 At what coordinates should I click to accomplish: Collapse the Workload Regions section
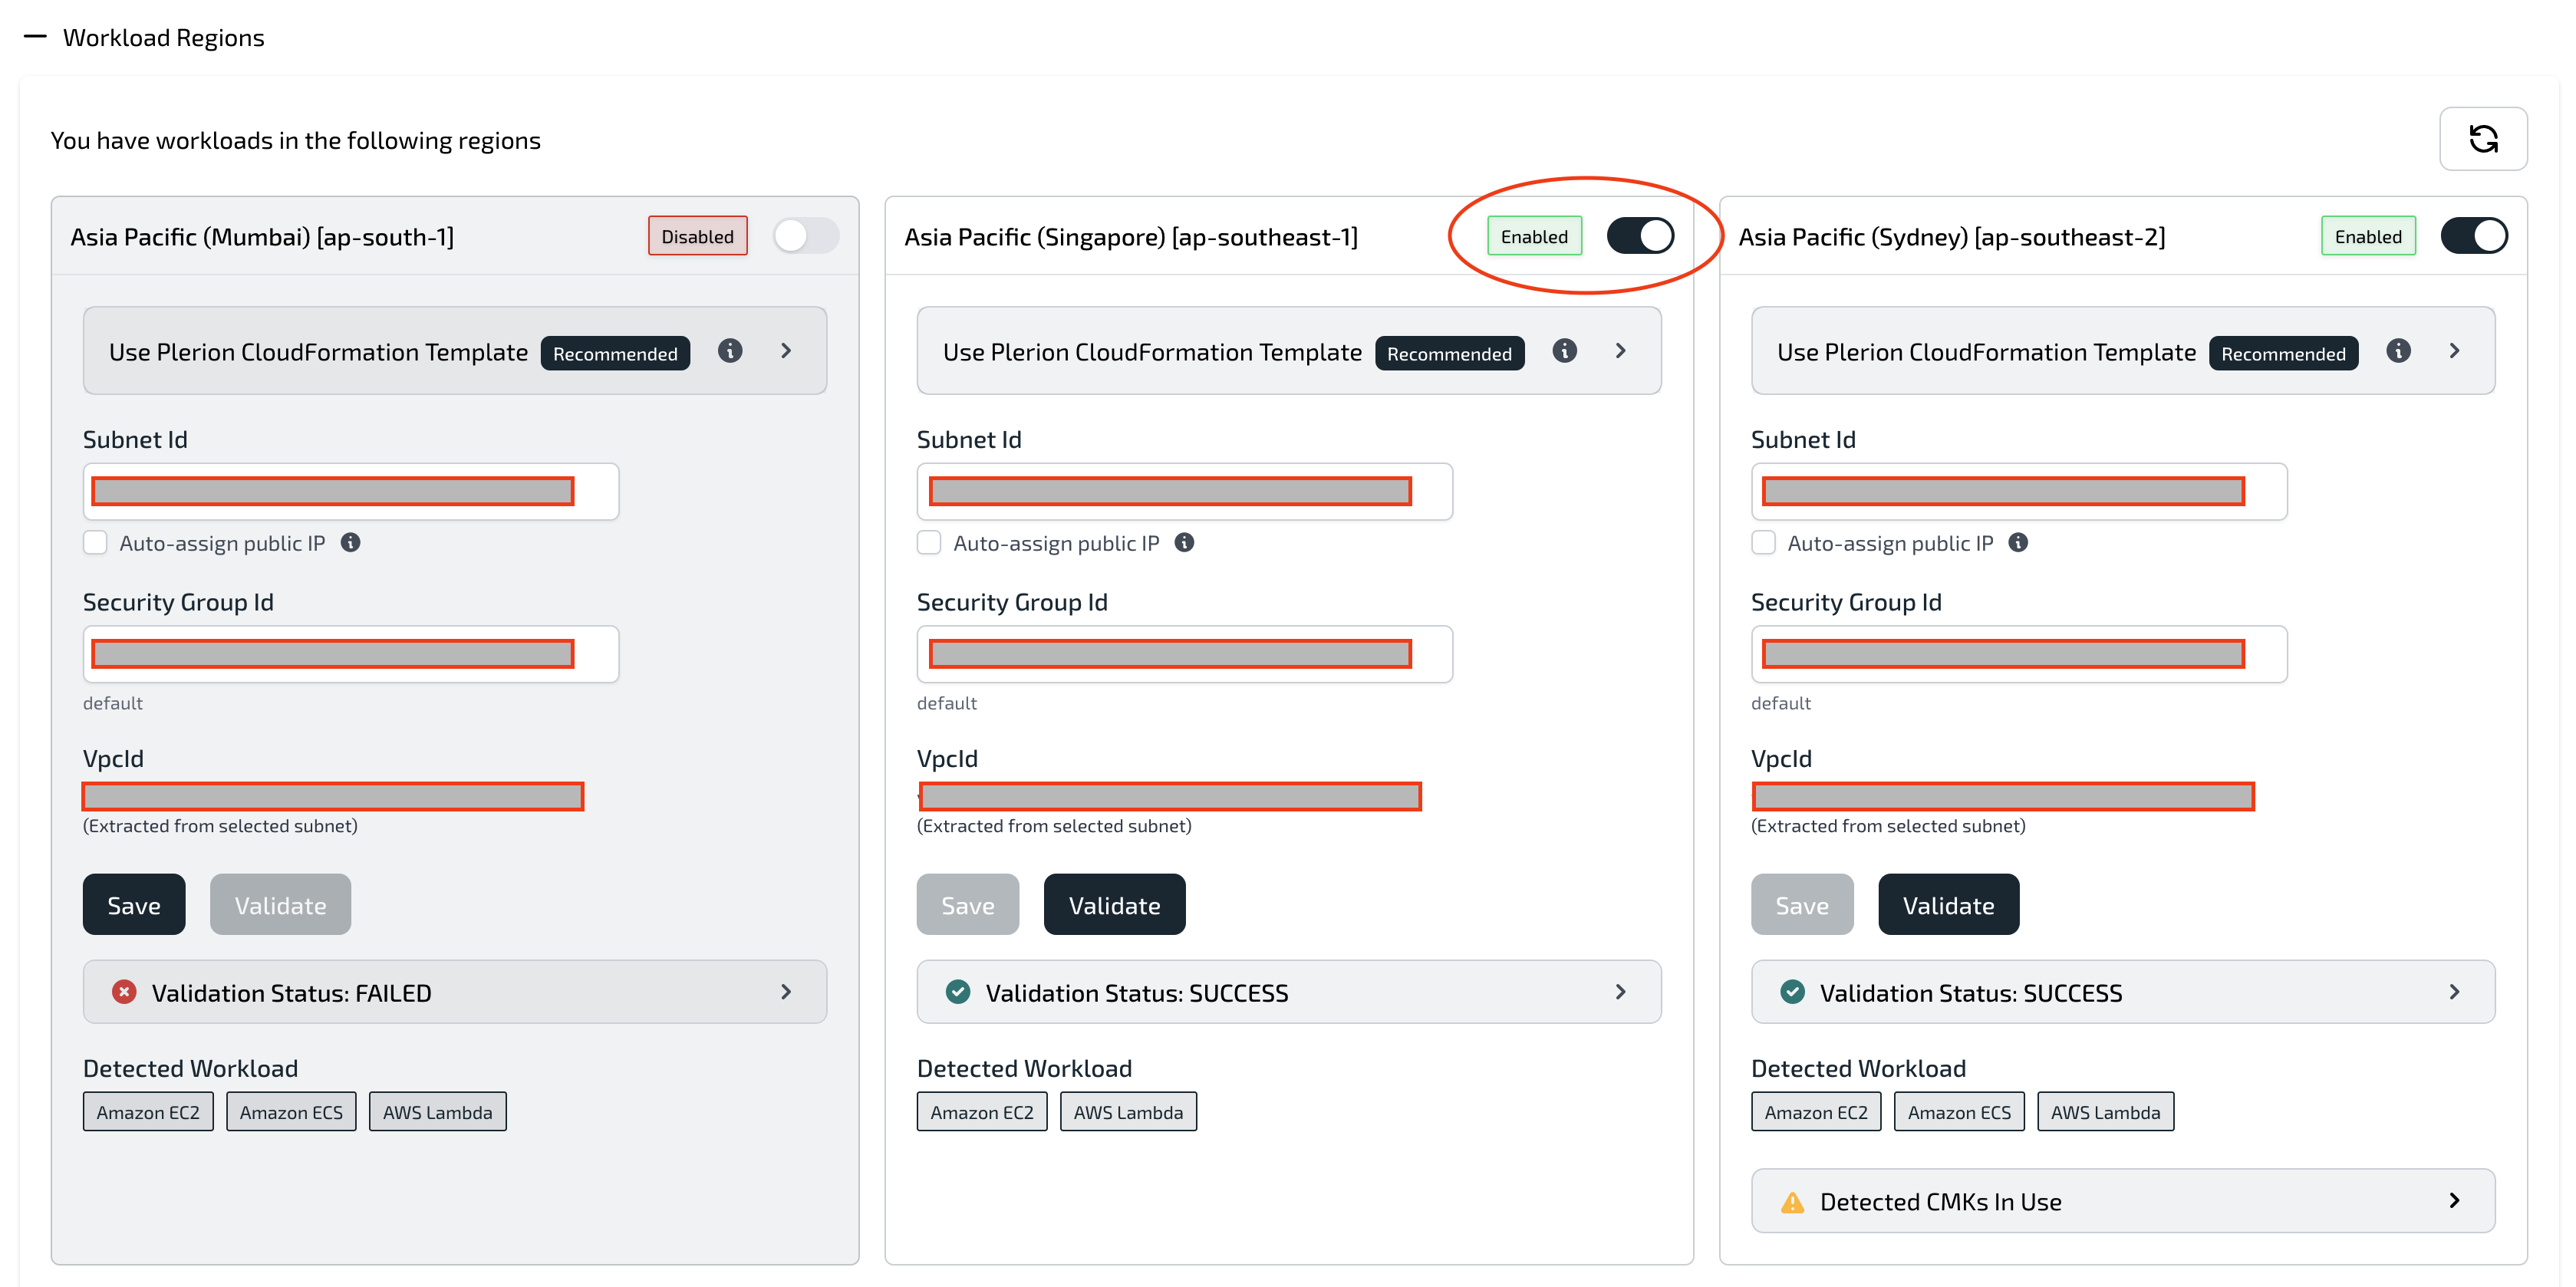tap(35, 37)
